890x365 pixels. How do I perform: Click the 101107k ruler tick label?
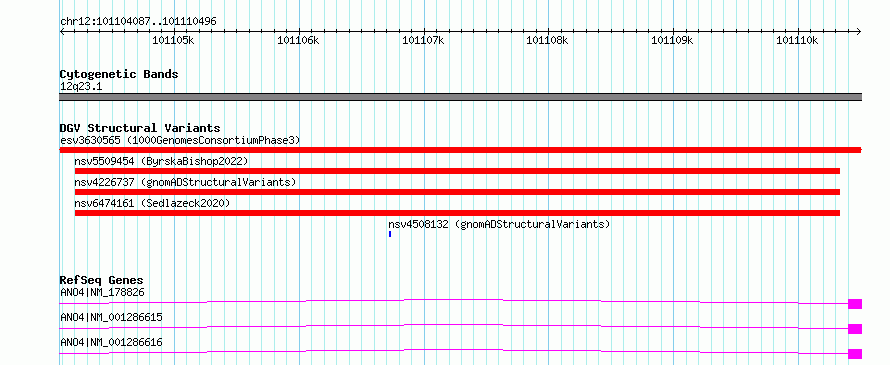423,40
